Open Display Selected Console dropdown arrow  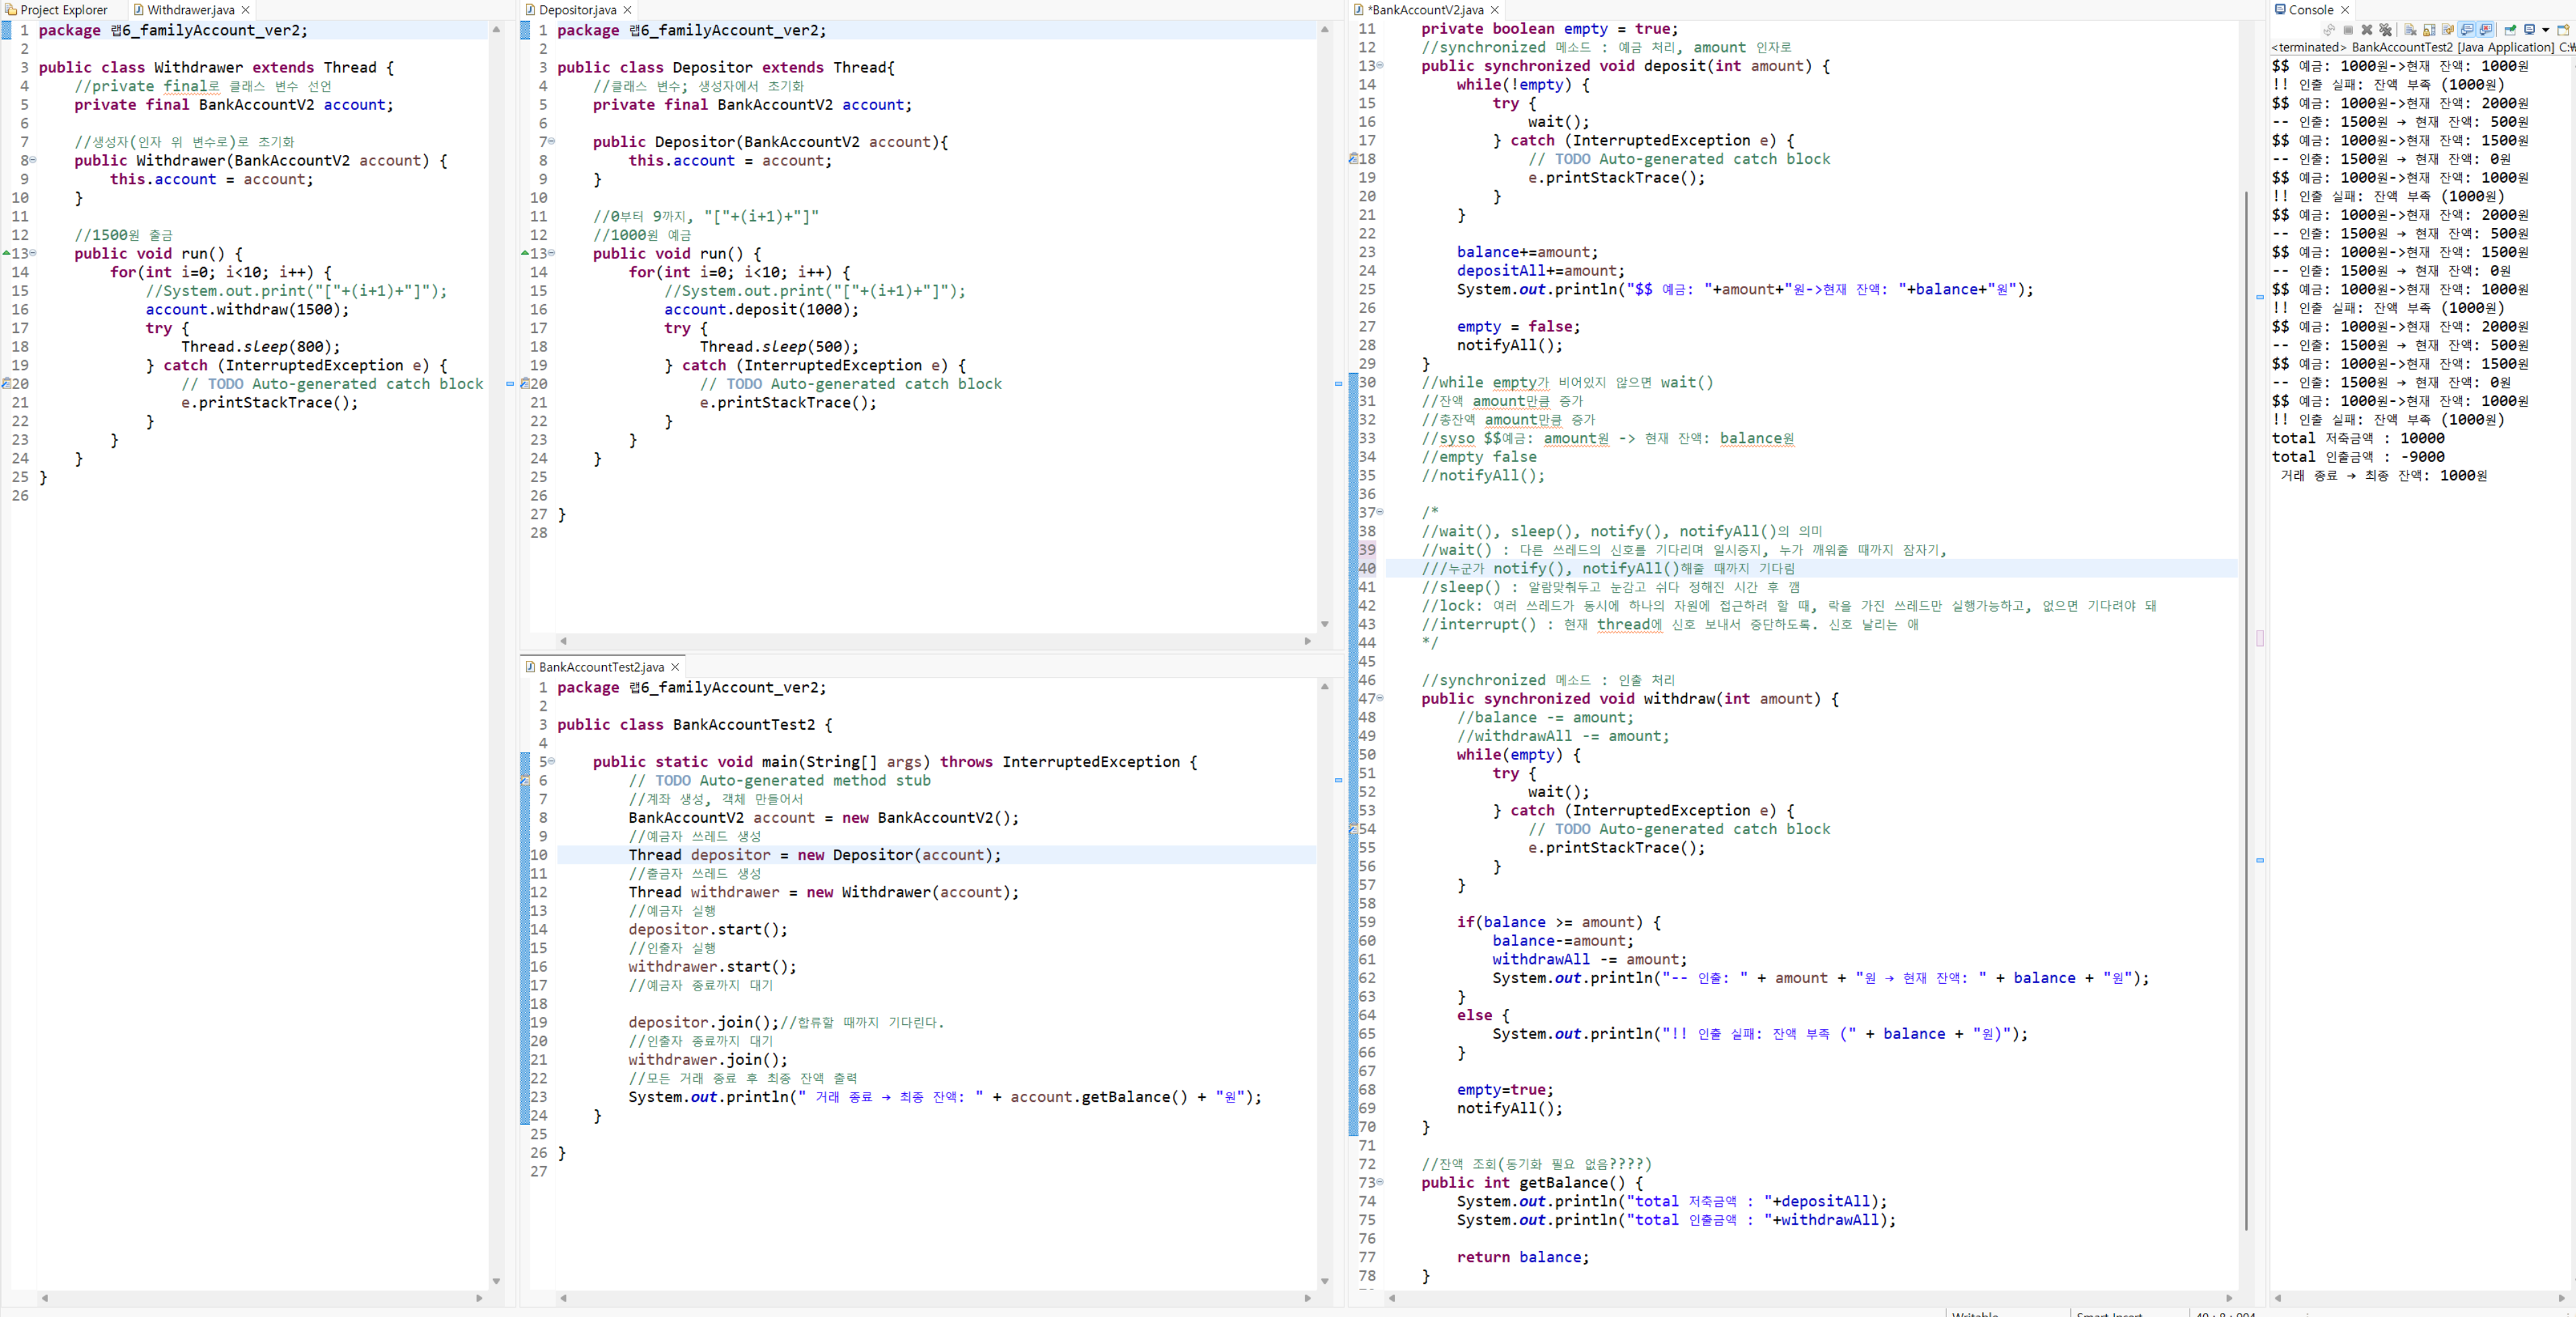point(2545,30)
